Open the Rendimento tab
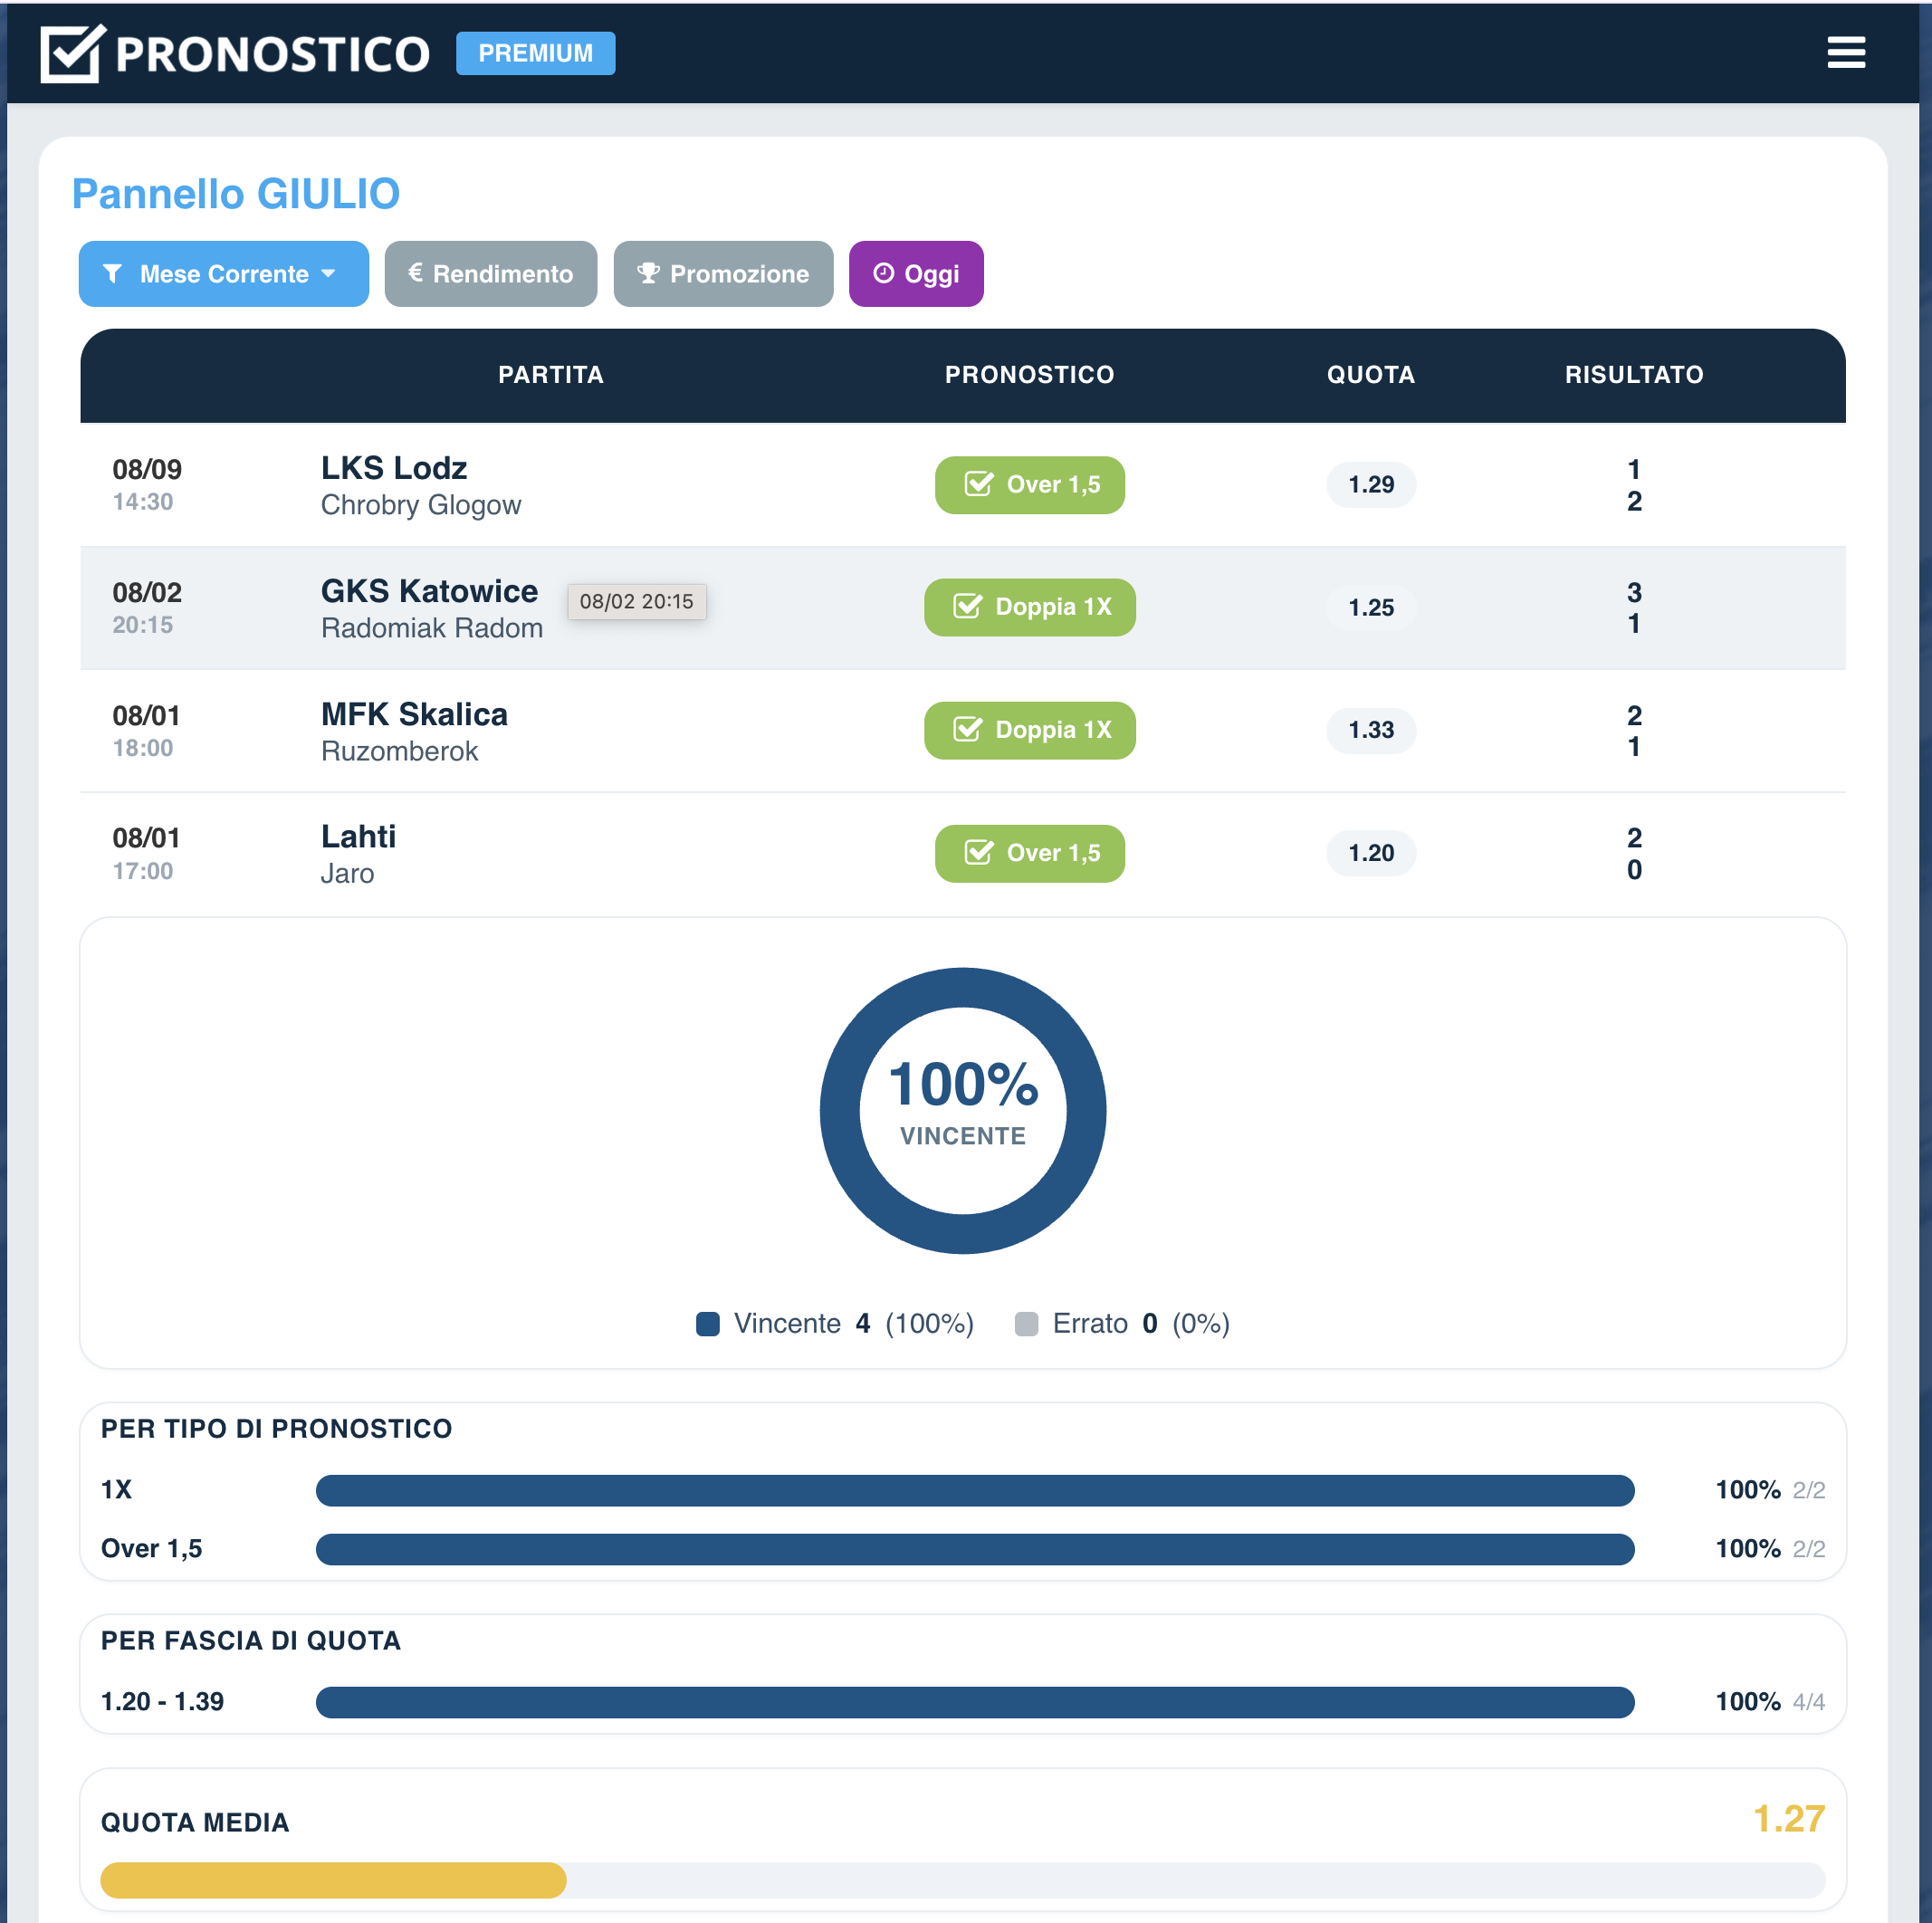Viewport: 1932px width, 1923px height. (490, 273)
